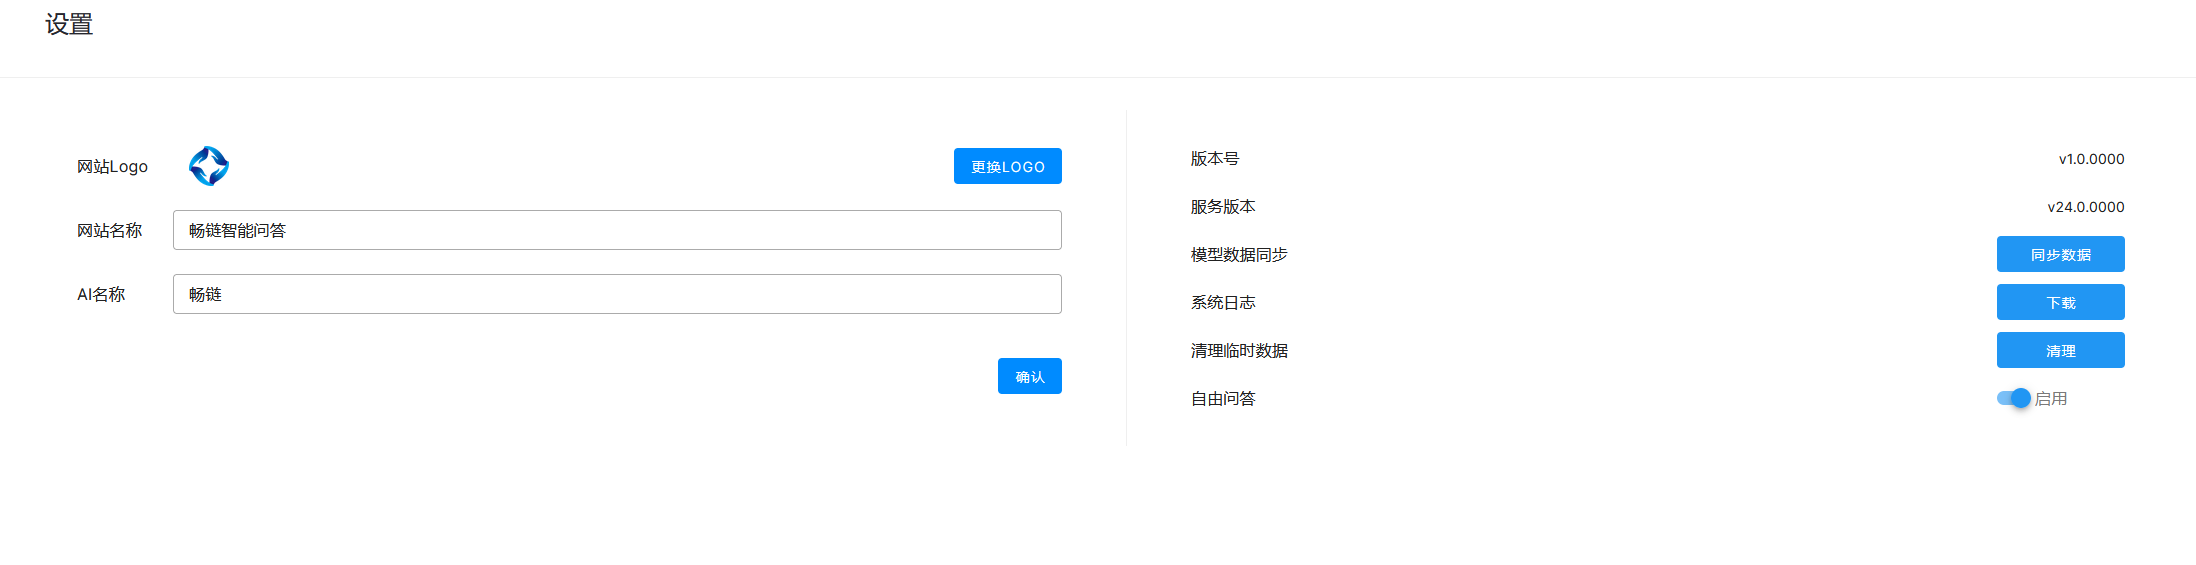The image size is (2196, 565).
Task: Click the AI名称 field label
Action: click(101, 294)
